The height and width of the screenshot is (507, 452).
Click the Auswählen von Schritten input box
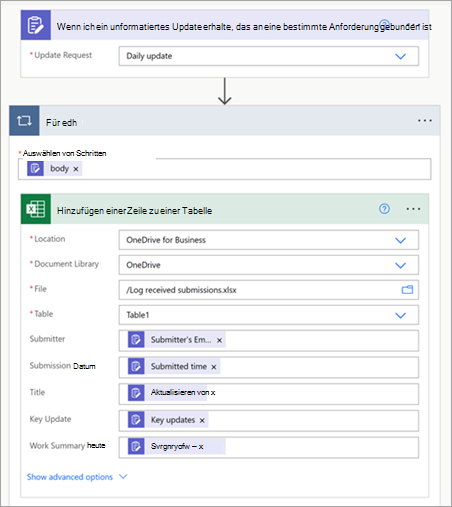click(x=224, y=169)
